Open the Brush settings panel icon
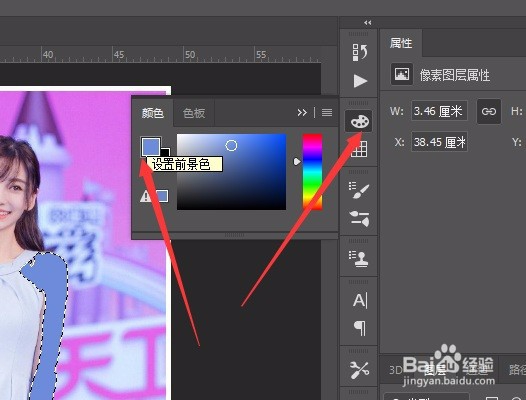 (359, 190)
